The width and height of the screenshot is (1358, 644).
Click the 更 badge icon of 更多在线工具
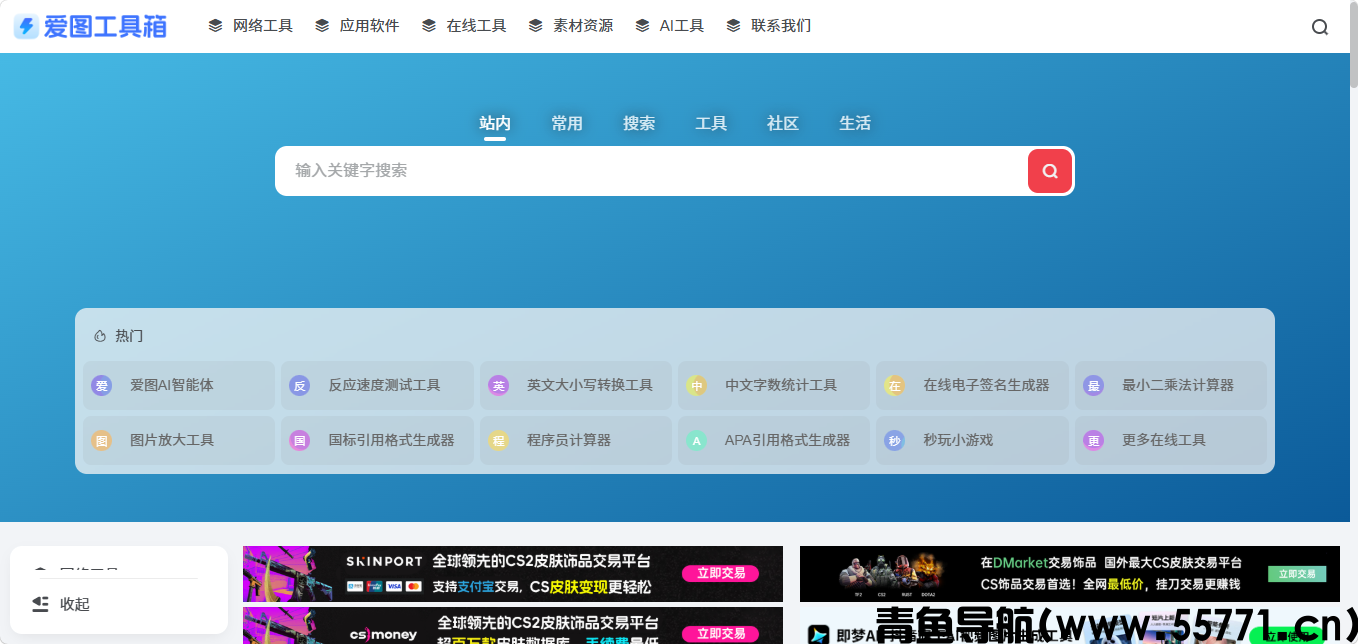(1093, 440)
